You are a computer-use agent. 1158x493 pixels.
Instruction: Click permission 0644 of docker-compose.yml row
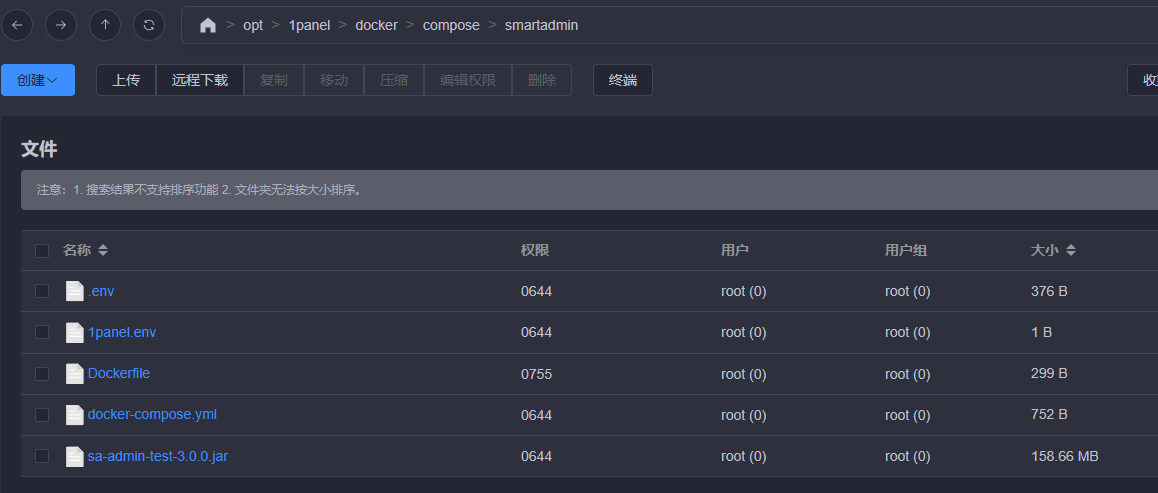tap(536, 416)
